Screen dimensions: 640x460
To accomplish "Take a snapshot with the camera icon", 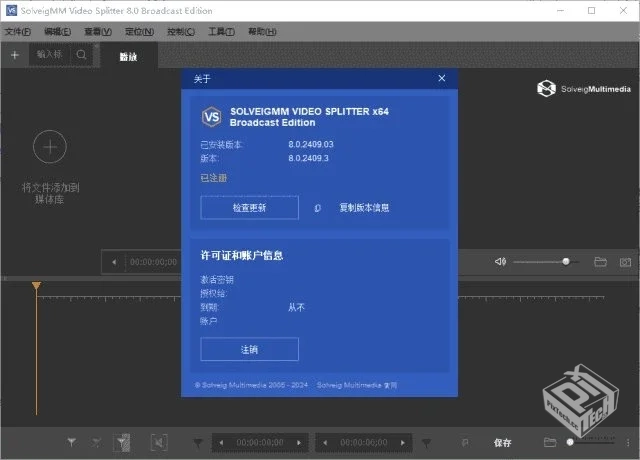I will pos(625,262).
